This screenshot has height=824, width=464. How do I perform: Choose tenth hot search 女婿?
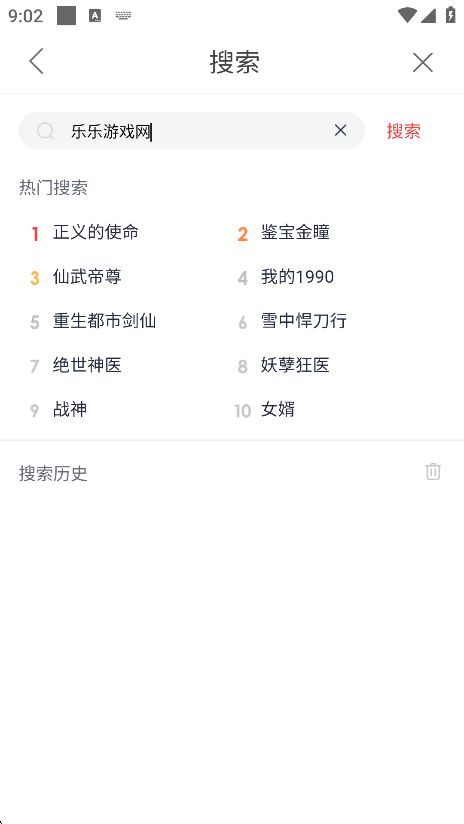tap(278, 409)
